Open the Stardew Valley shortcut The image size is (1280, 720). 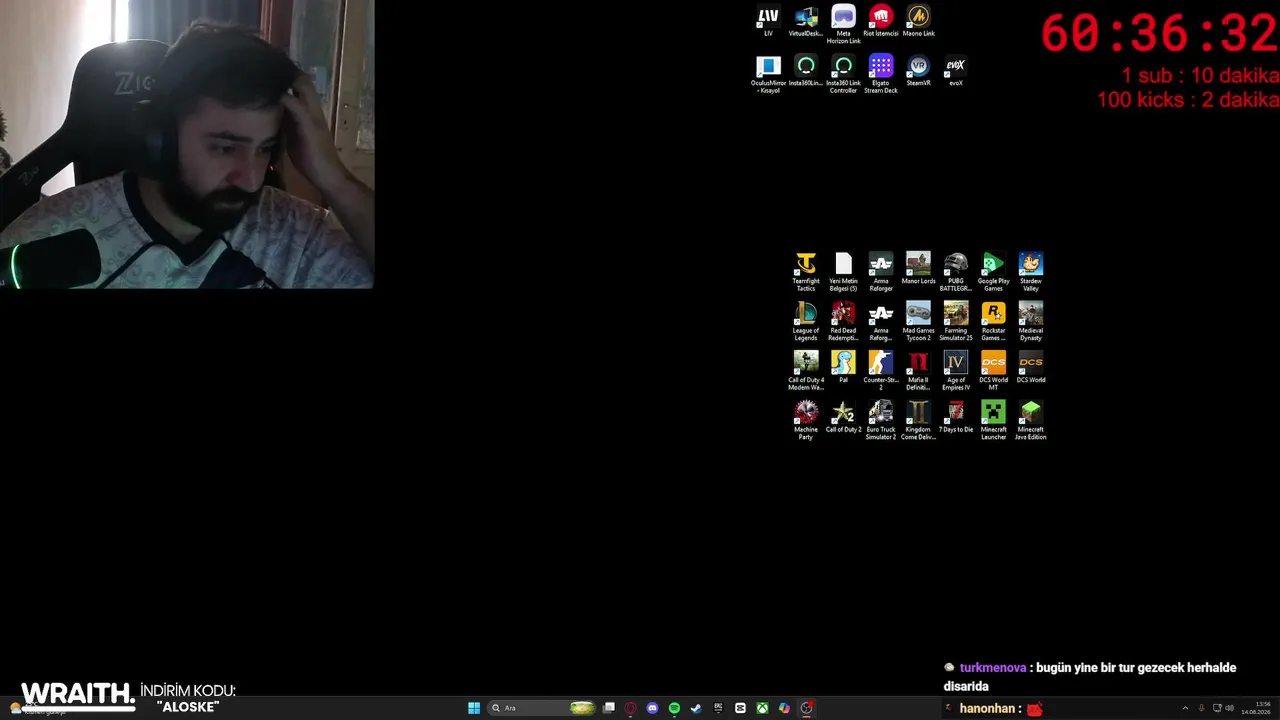[x=1031, y=272]
